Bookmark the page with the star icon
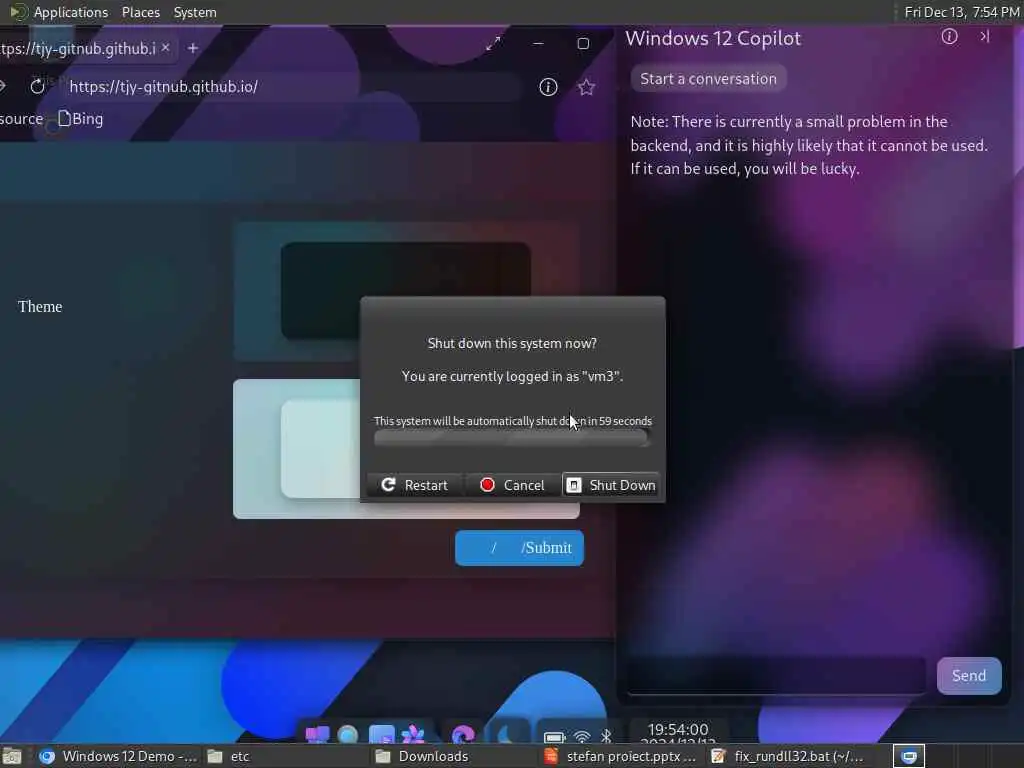The image size is (1024, 768). [x=586, y=87]
